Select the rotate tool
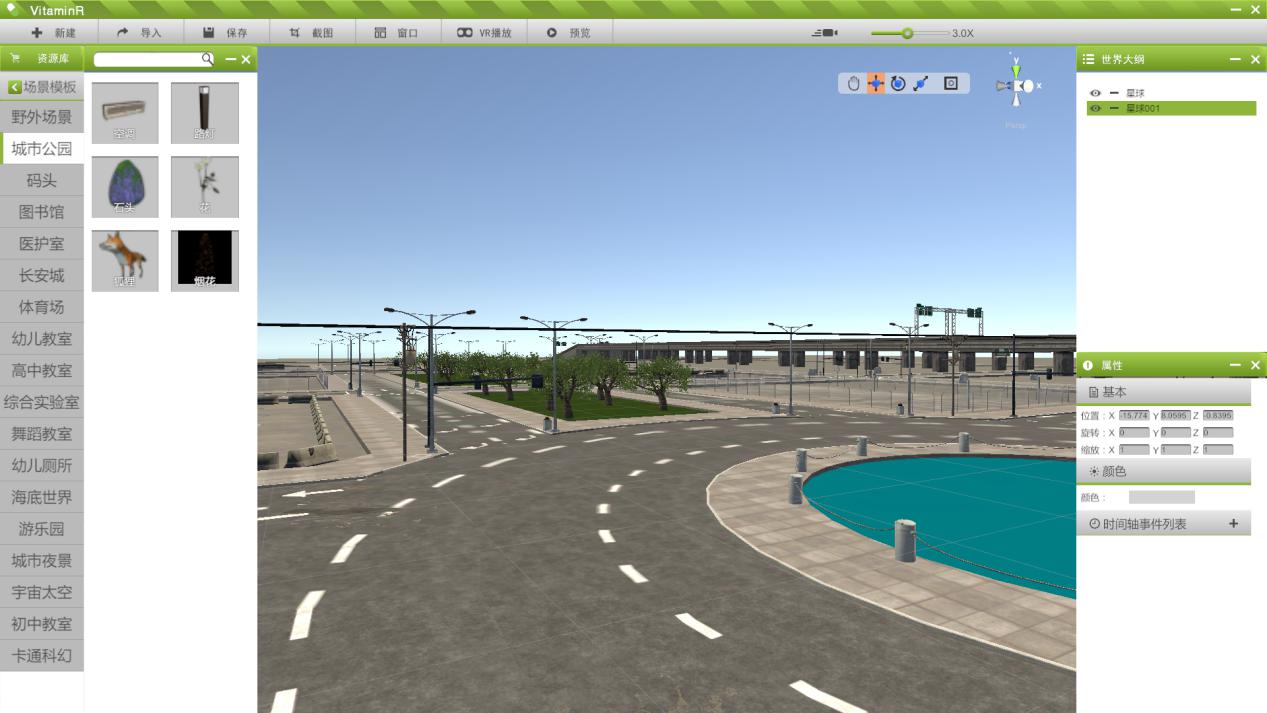Viewport: 1267px width, 713px height. point(898,84)
